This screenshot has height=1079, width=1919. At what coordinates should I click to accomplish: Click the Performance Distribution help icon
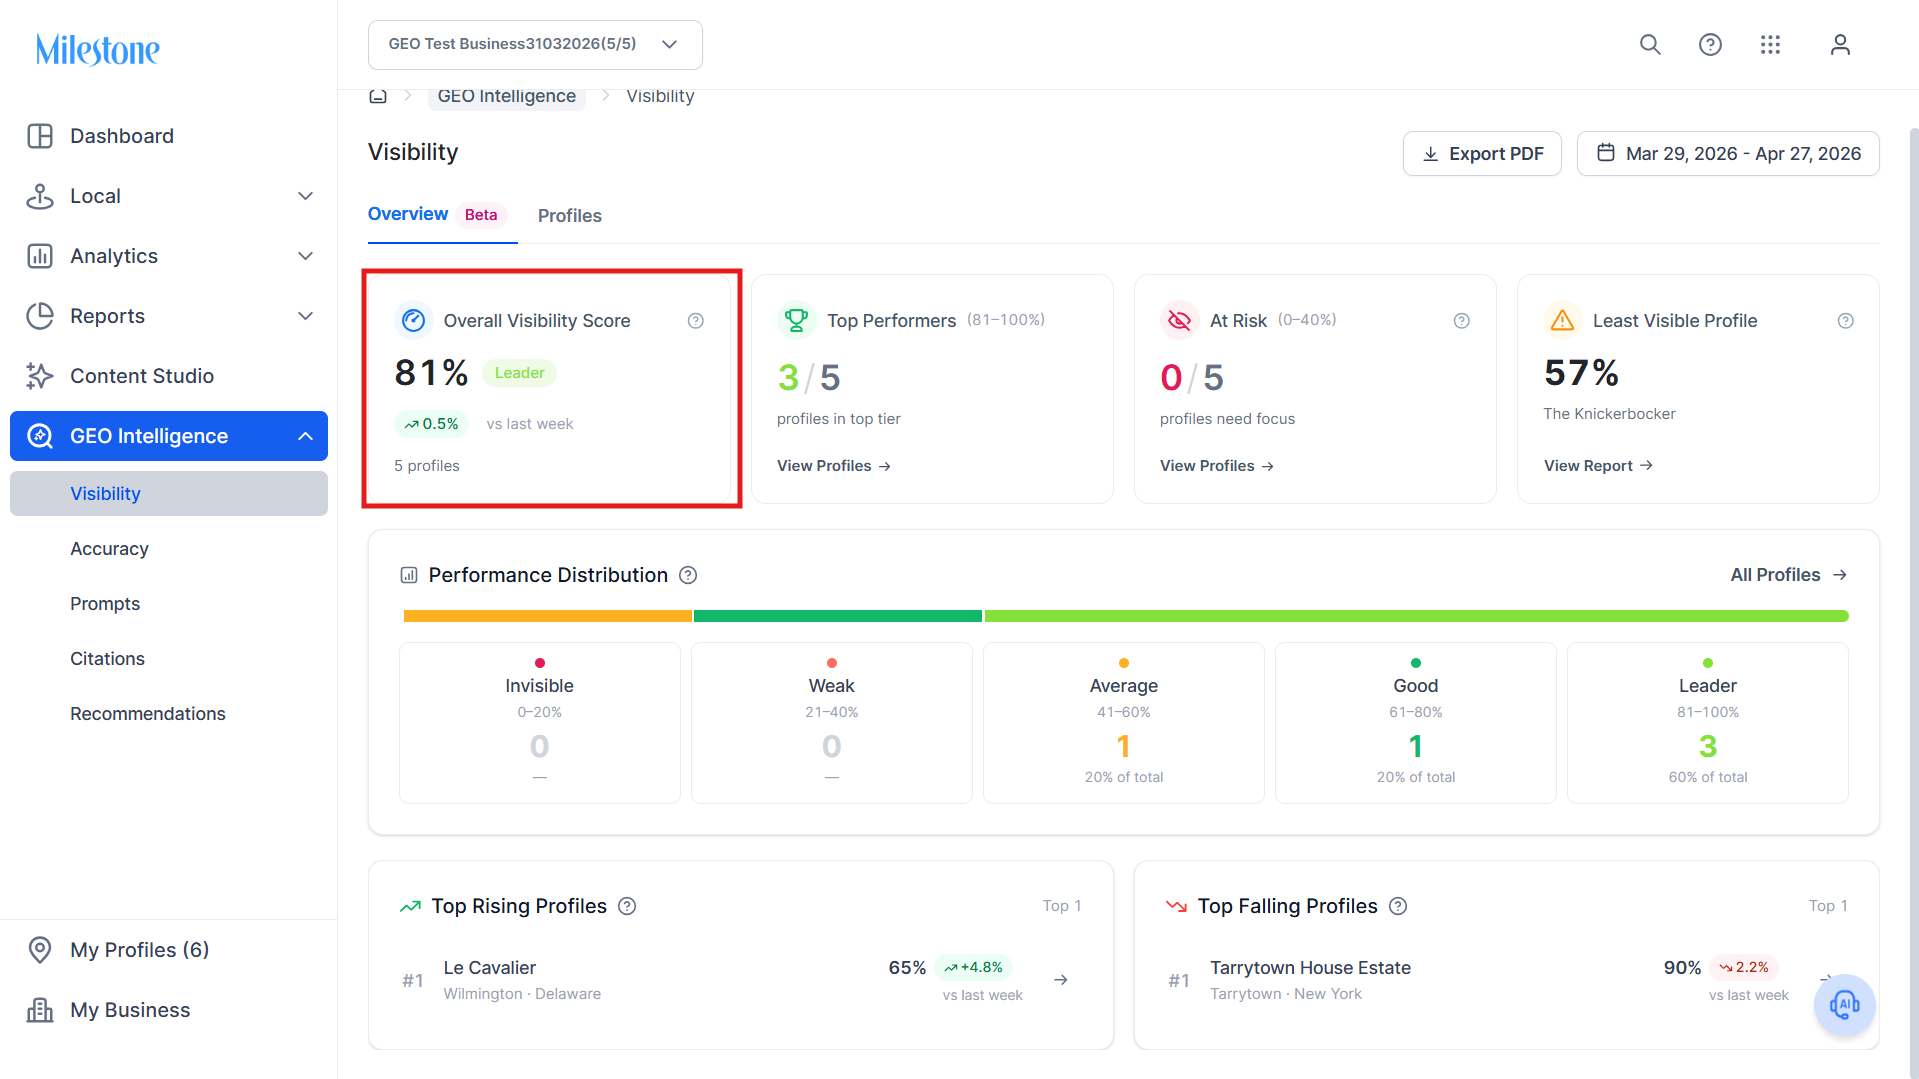click(688, 575)
